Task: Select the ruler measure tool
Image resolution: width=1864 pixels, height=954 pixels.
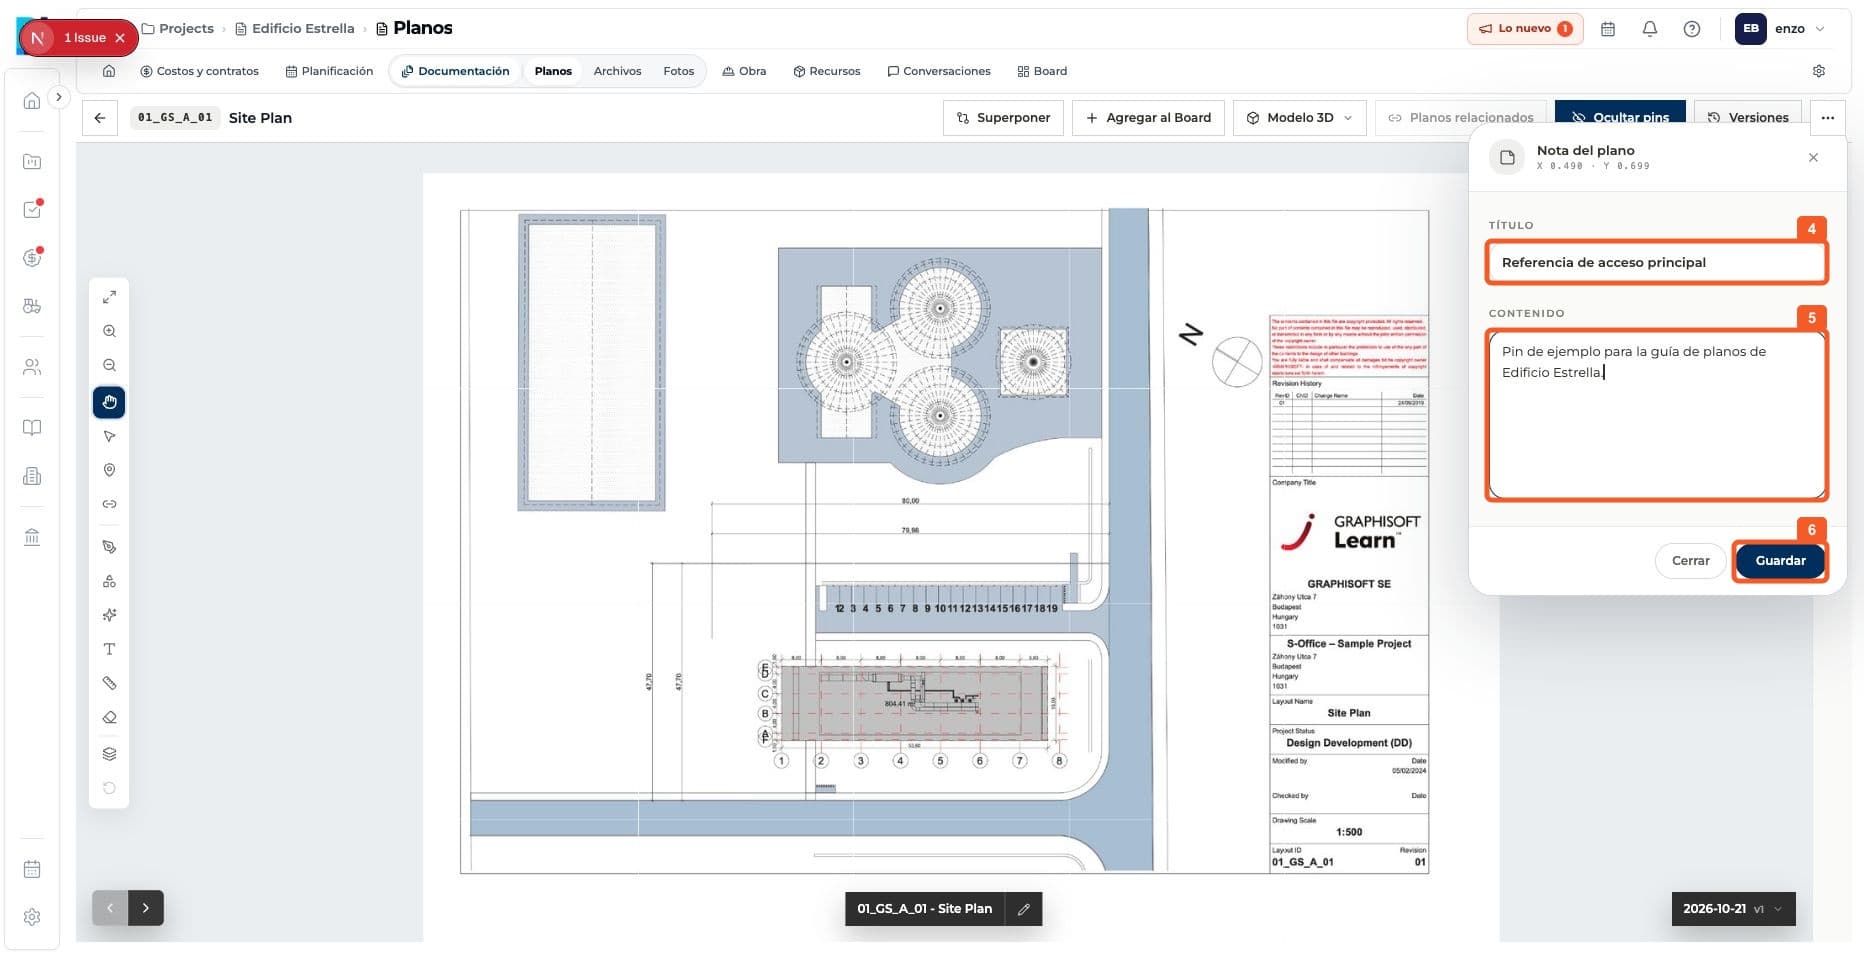Action: click(109, 683)
